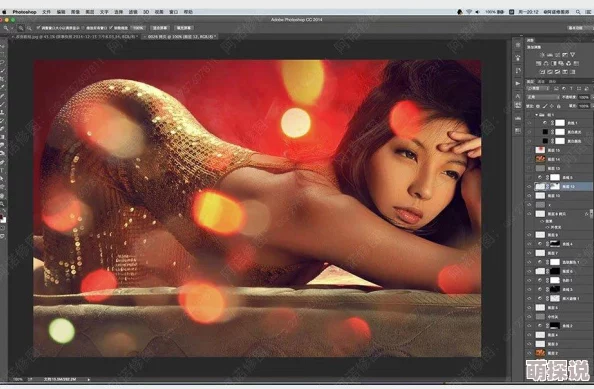Viewport: 594px width, 389px height.
Task: Add an Invert adjustment layer
Action: pos(542,72)
